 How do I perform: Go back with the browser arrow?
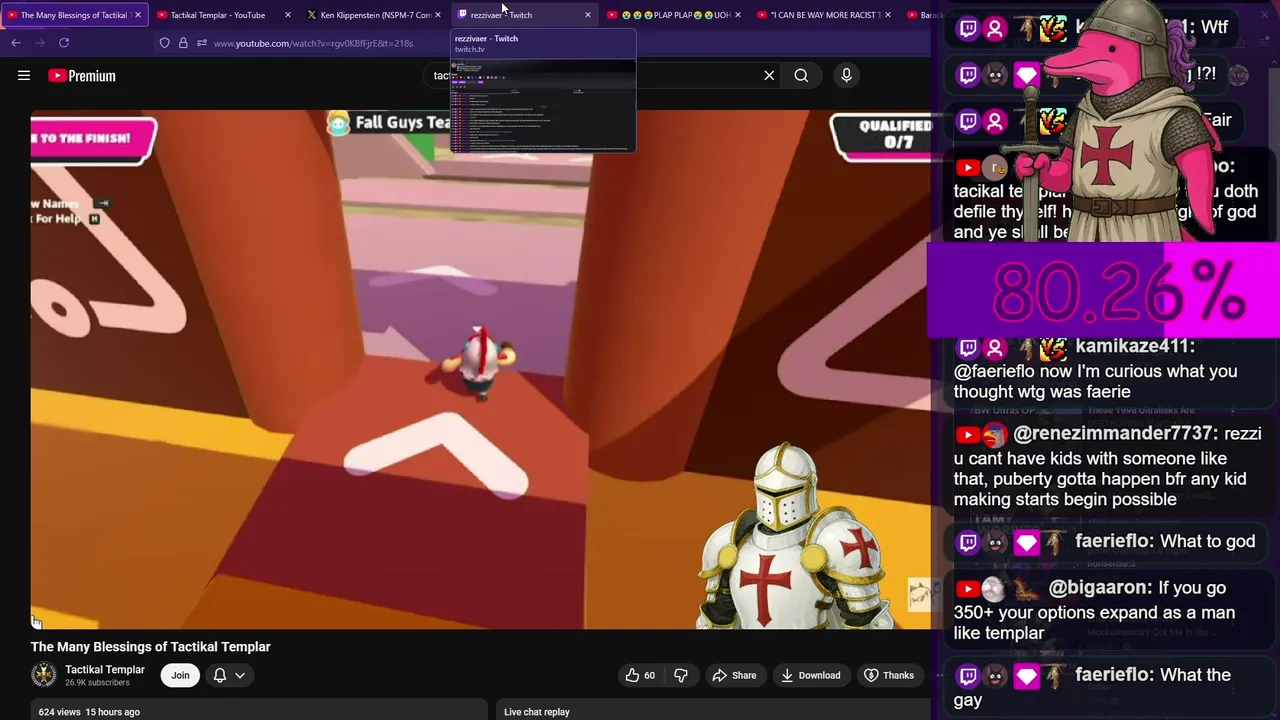point(16,43)
